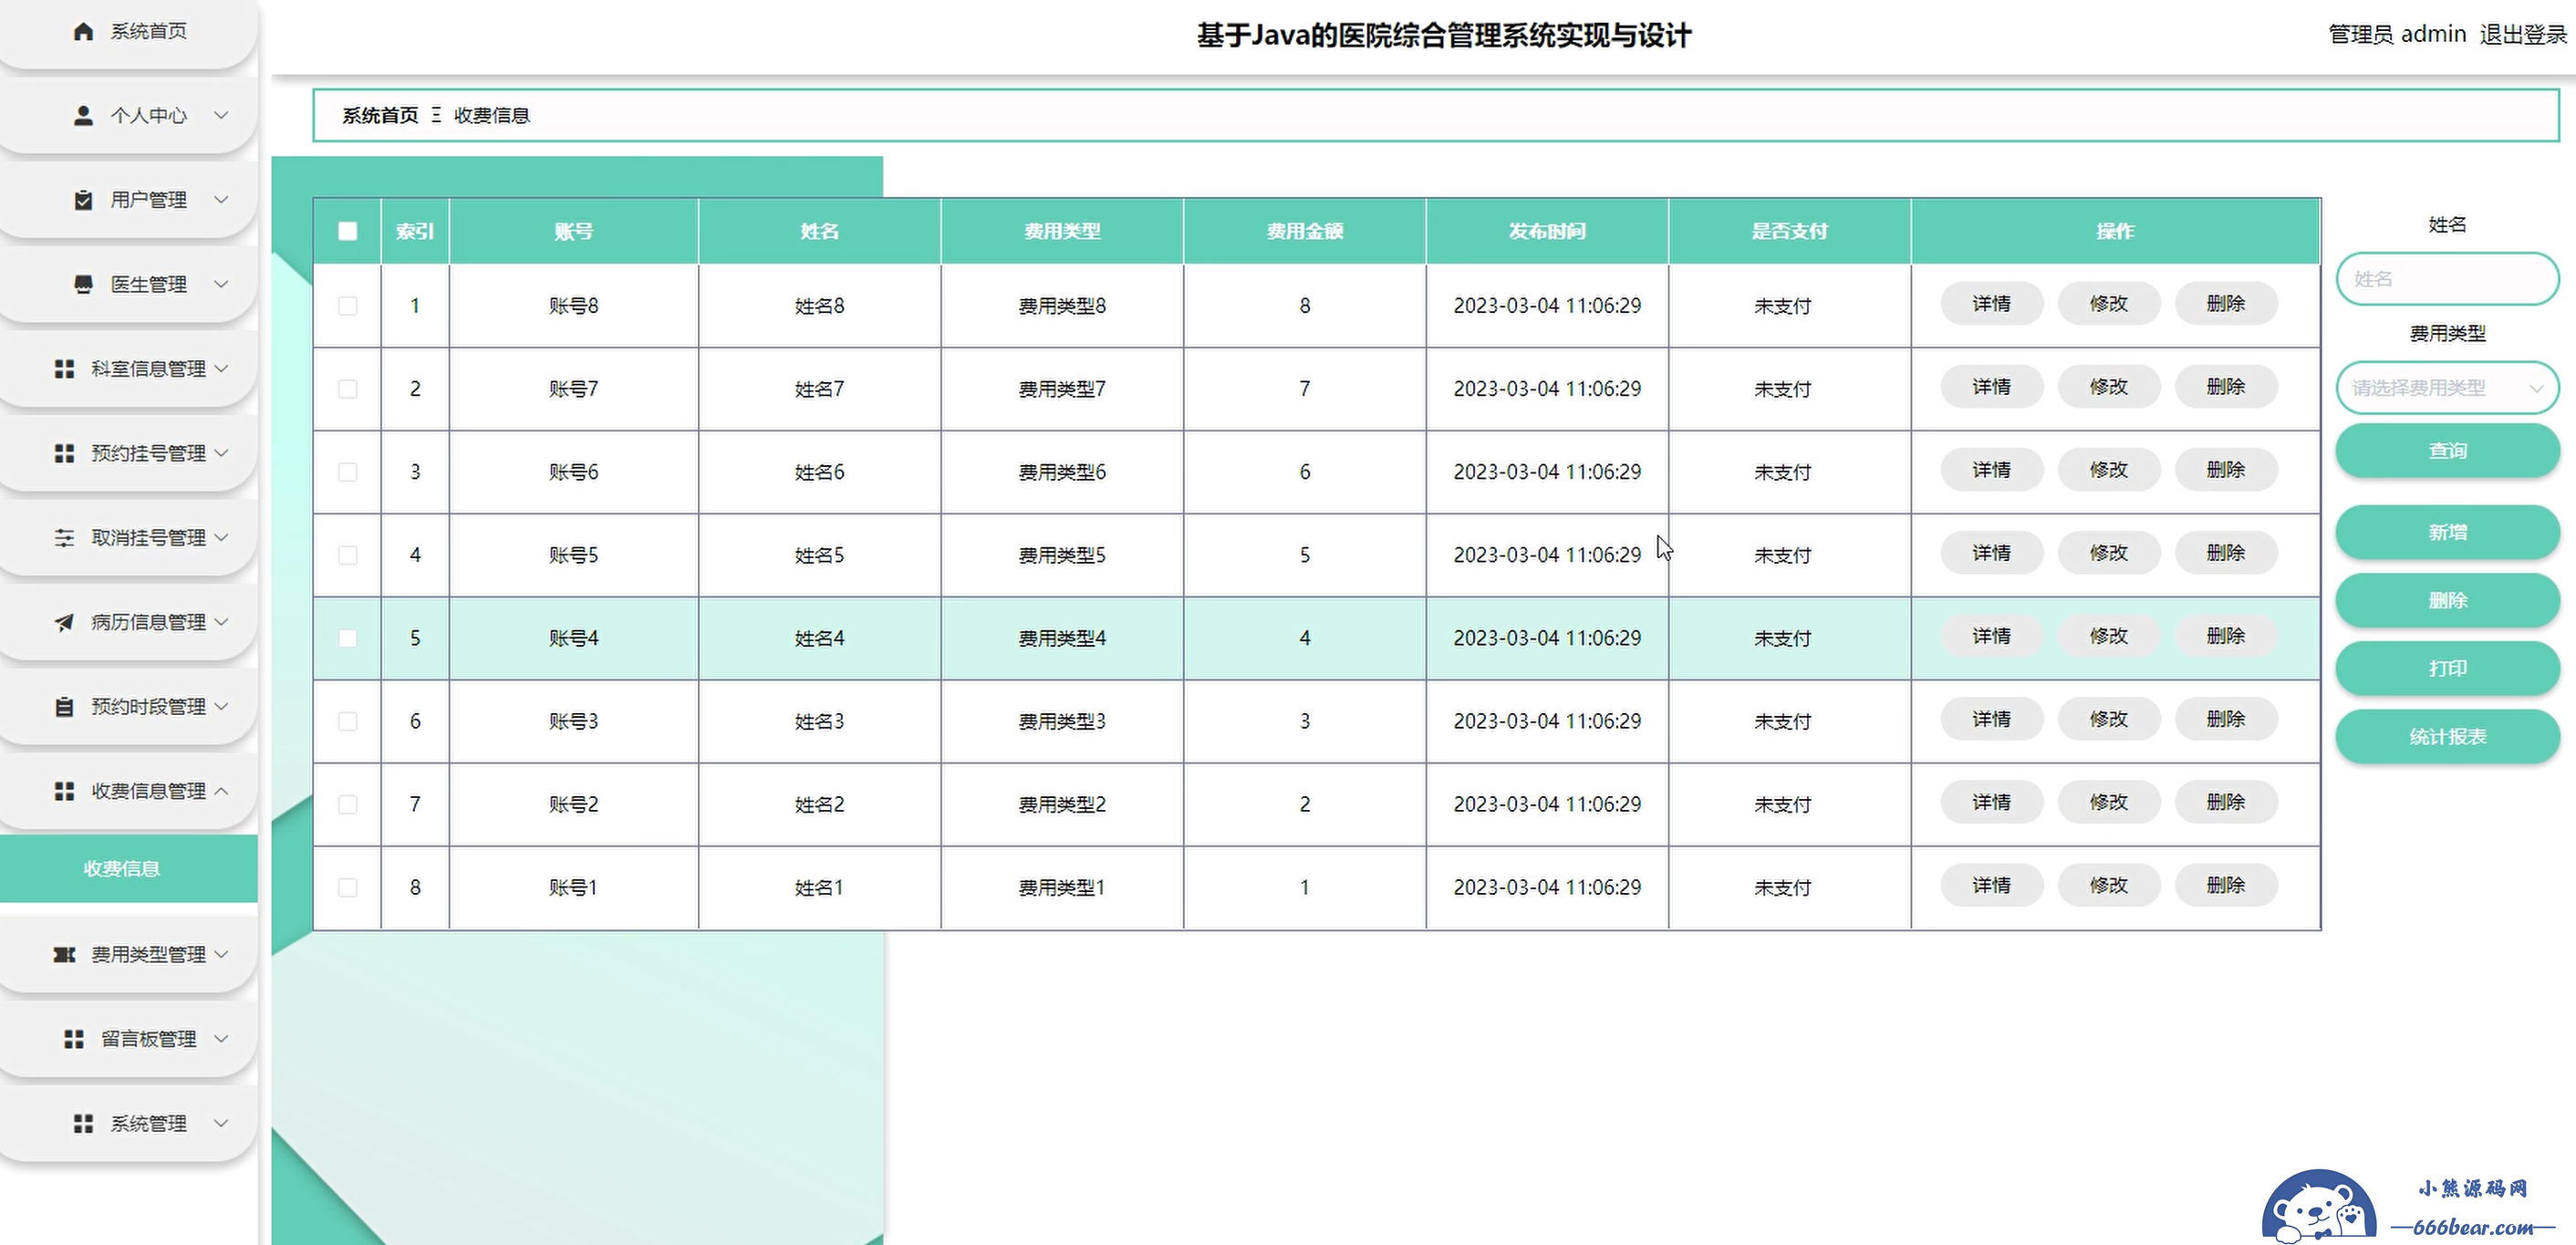Click 未支付 status in row 账号1
Viewport: 2576px width, 1245px height.
tap(1782, 887)
